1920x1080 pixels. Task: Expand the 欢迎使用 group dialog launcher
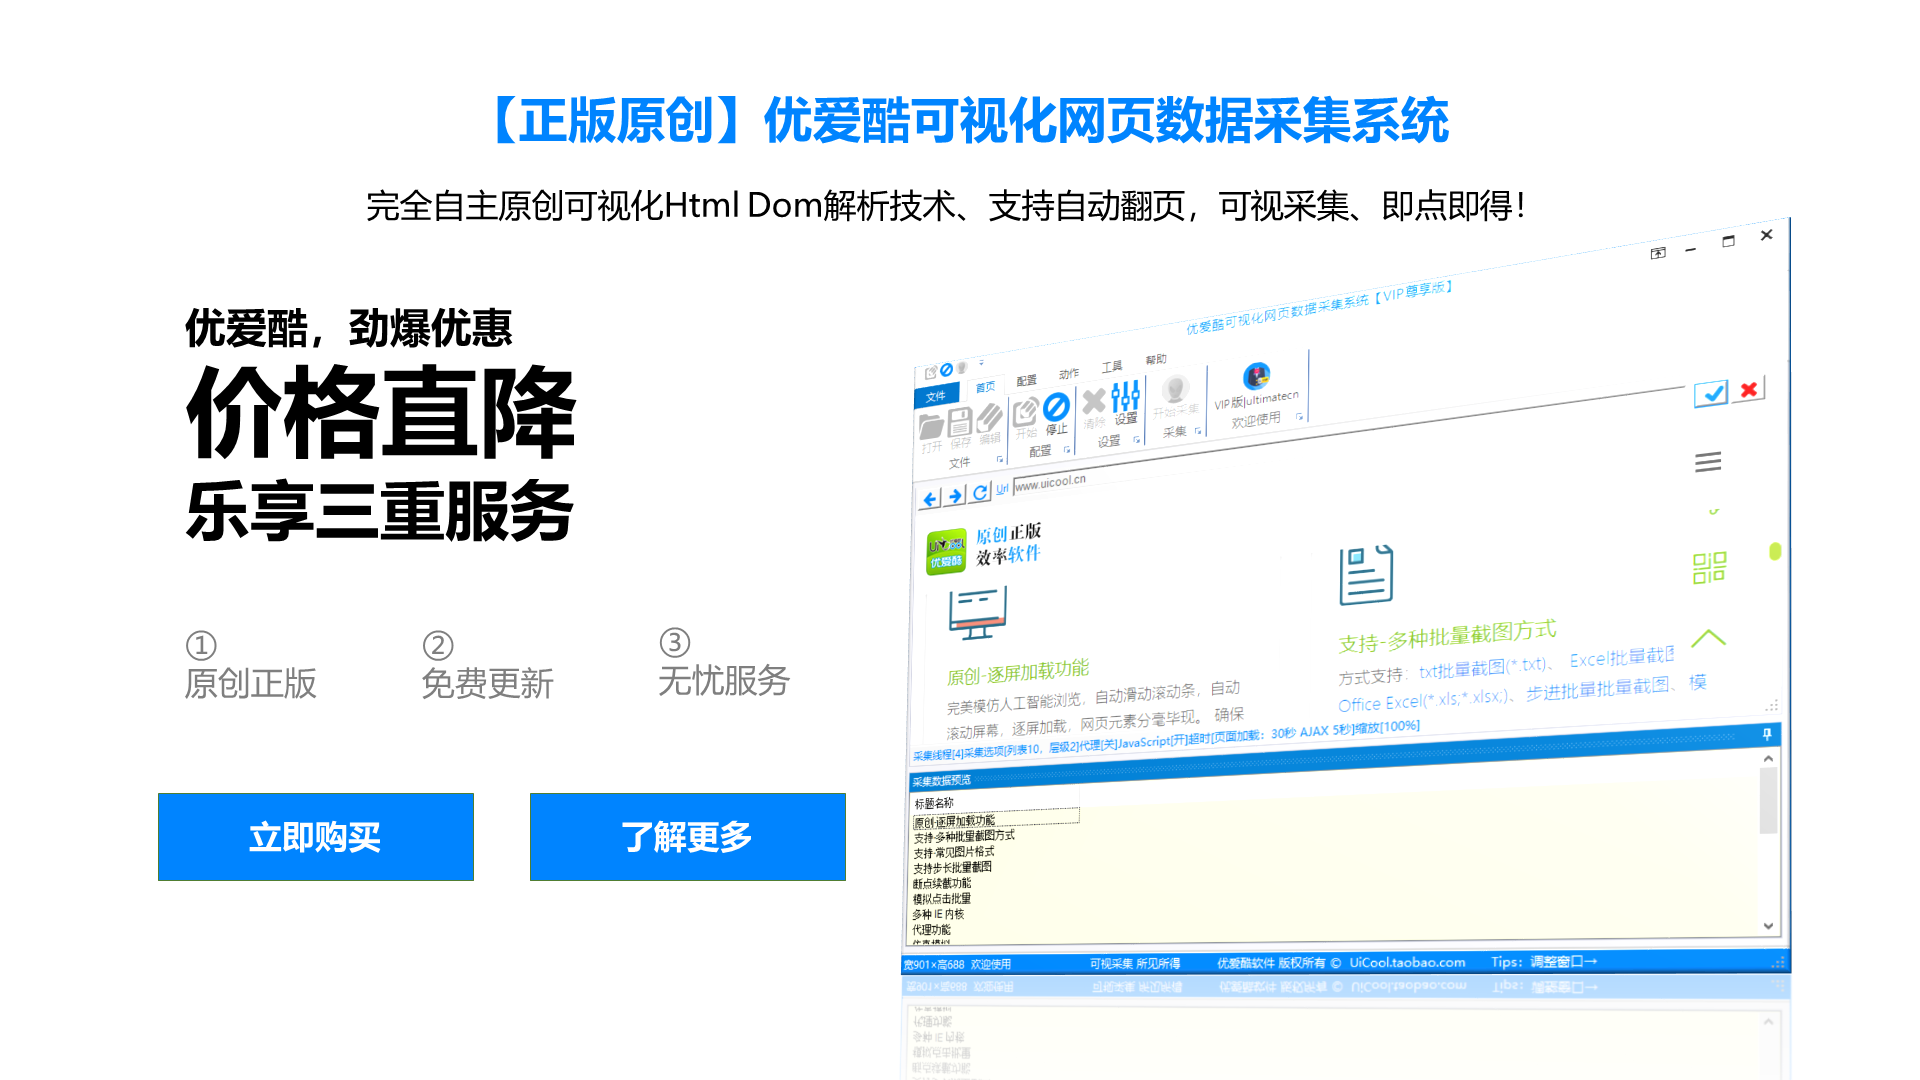point(1299,417)
